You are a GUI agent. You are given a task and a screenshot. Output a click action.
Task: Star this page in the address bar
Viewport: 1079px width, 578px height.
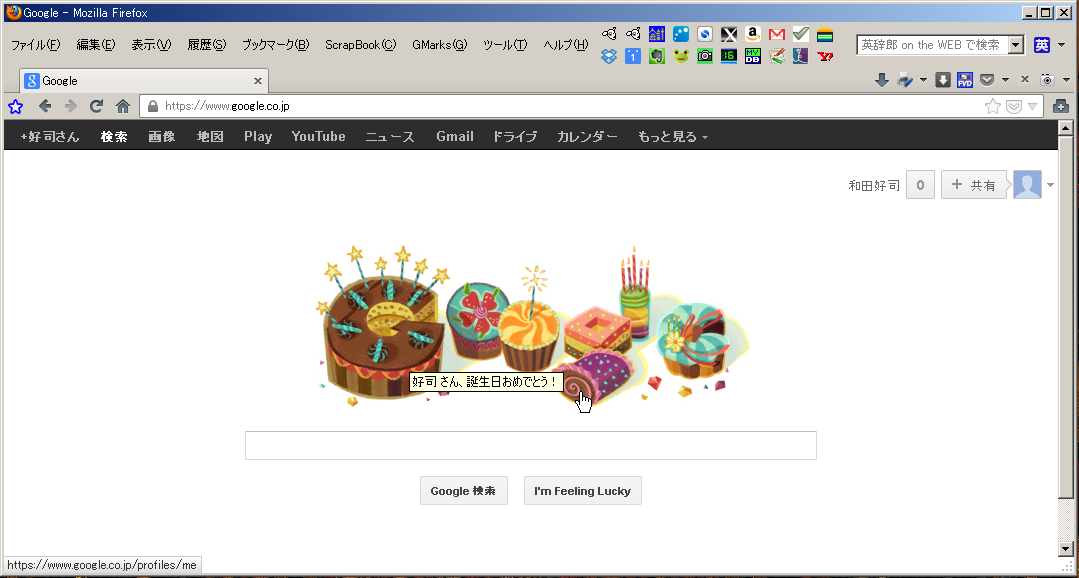[x=992, y=106]
